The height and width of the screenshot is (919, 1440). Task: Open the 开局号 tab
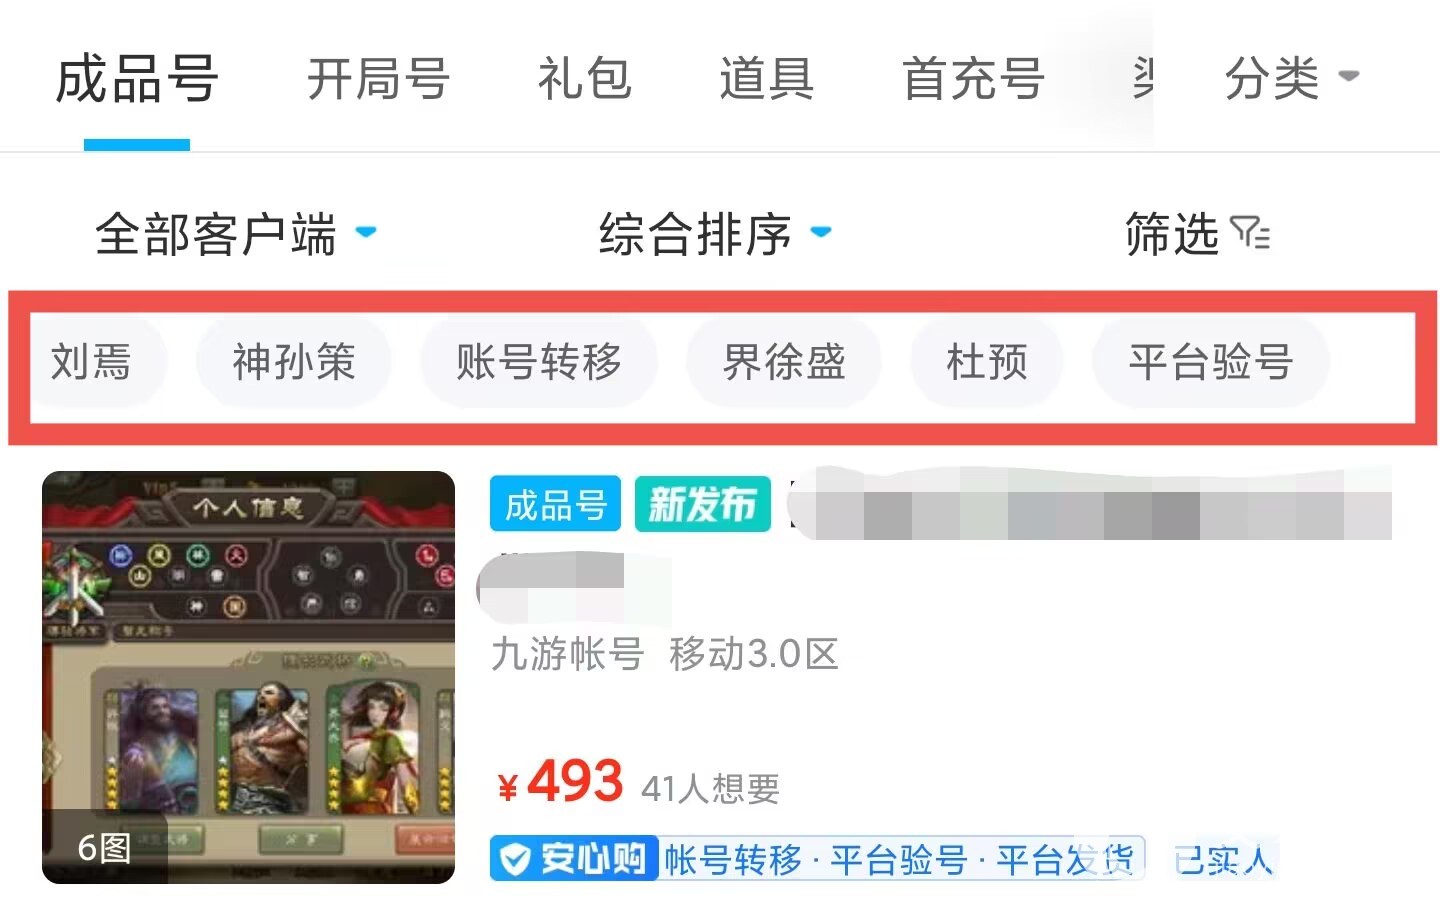tap(378, 79)
